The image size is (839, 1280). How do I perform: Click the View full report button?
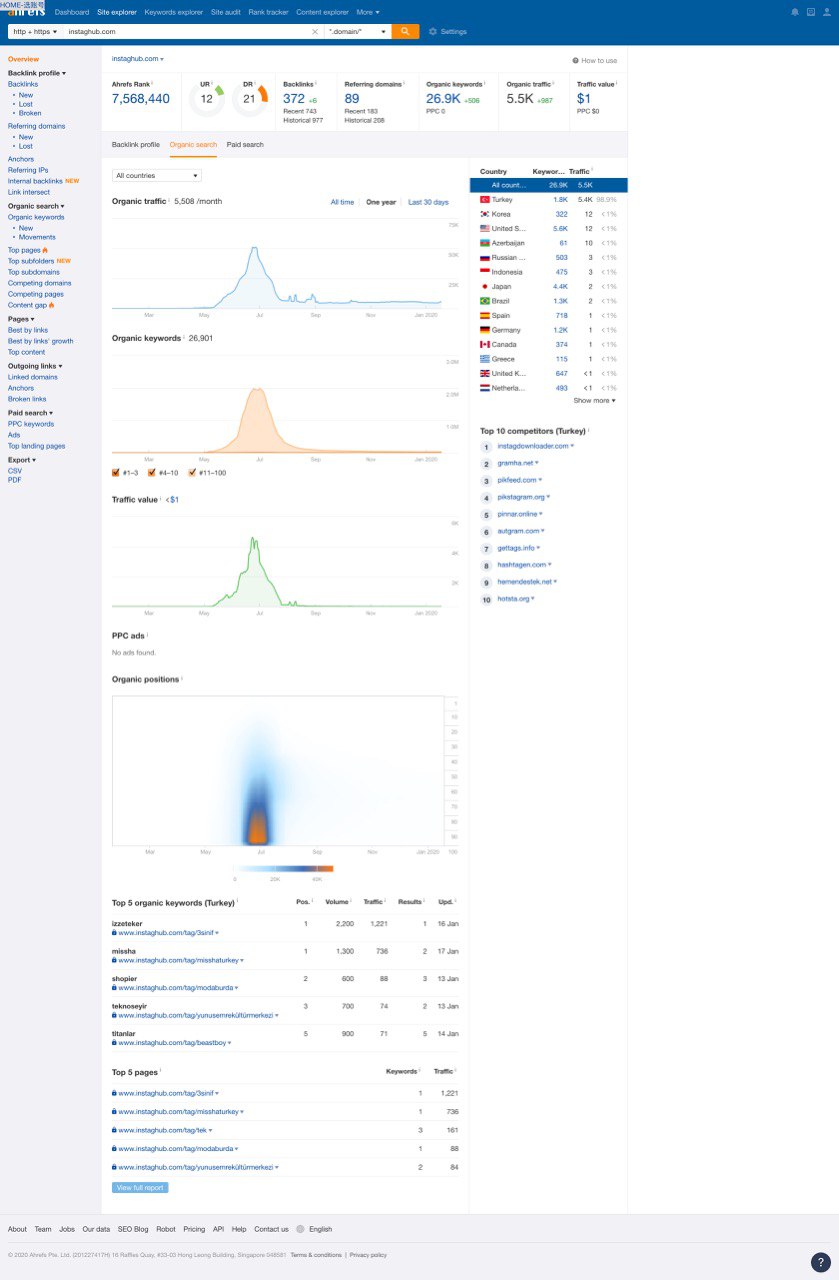coord(140,1188)
